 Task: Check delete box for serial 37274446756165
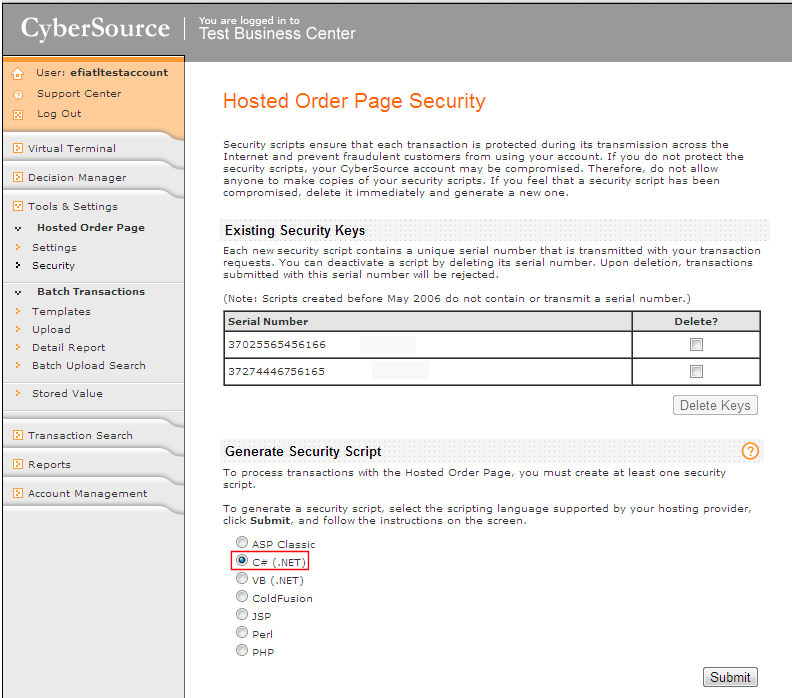click(696, 372)
